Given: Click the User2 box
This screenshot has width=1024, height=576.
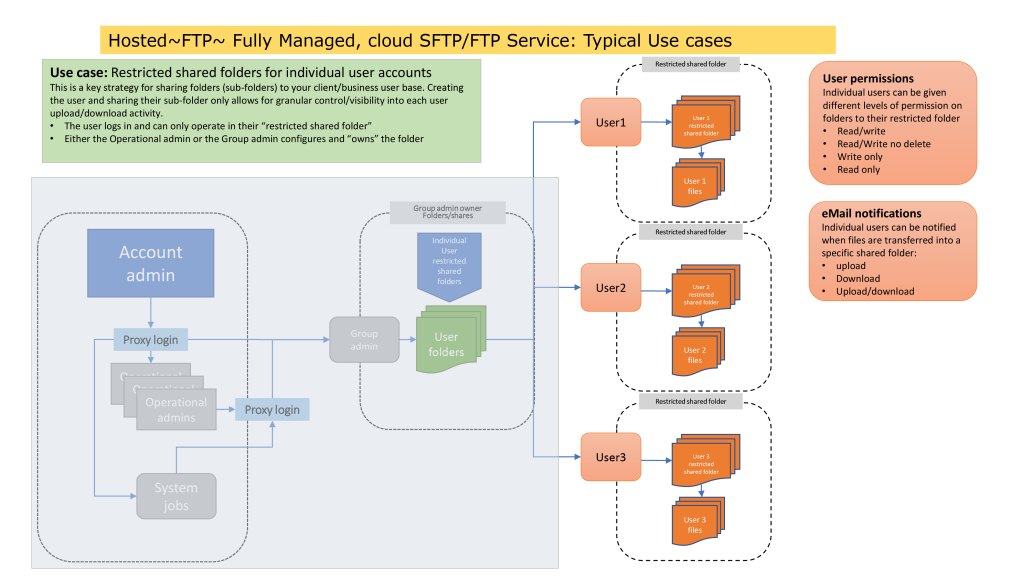Looking at the screenshot, I should click(x=611, y=287).
